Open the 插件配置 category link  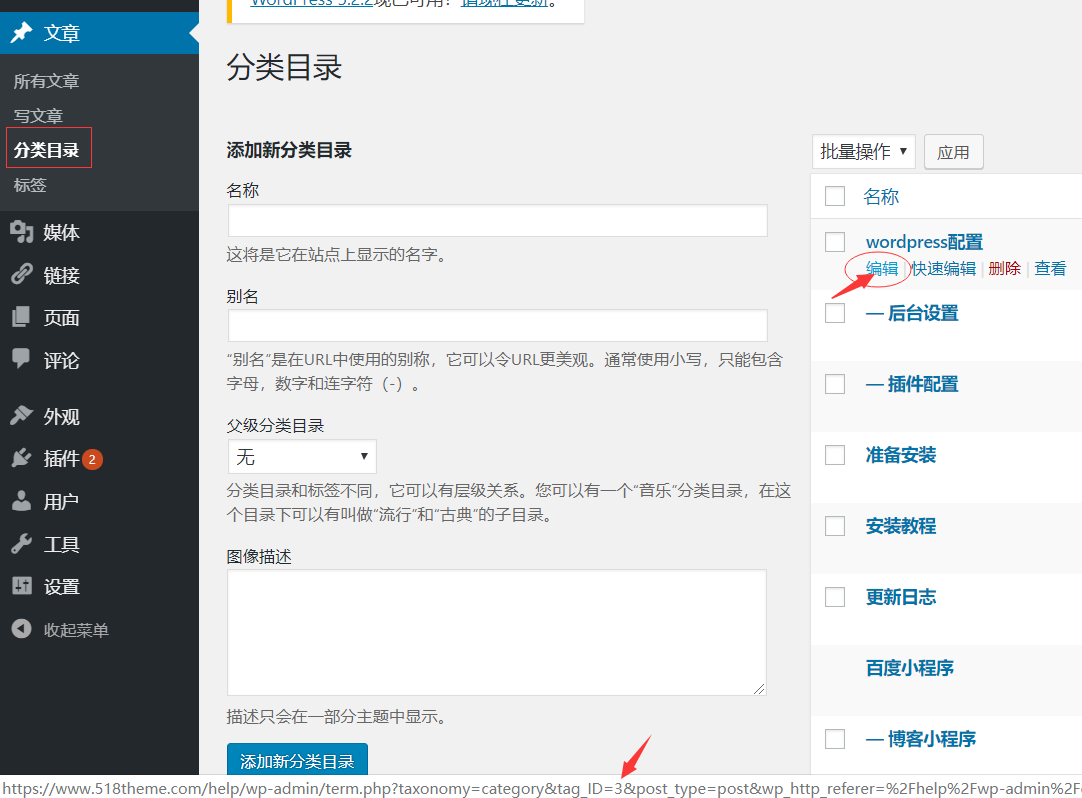912,384
